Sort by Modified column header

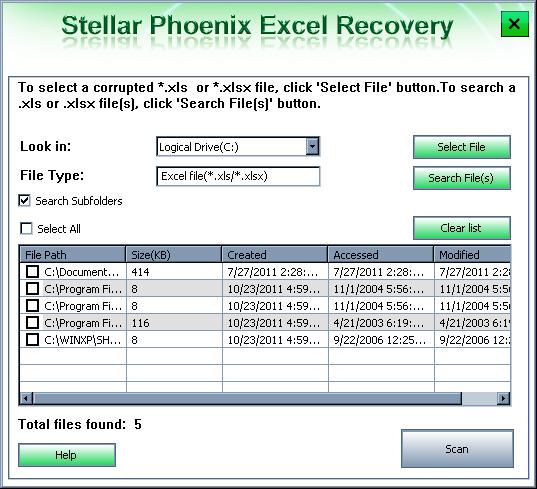[472, 254]
